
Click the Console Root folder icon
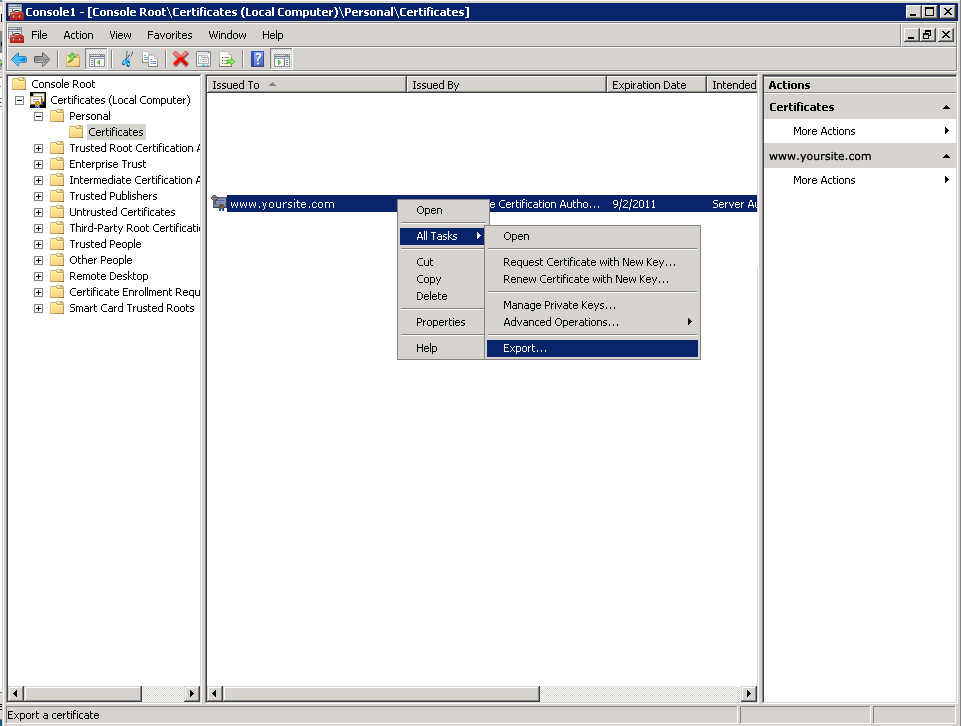(x=19, y=83)
